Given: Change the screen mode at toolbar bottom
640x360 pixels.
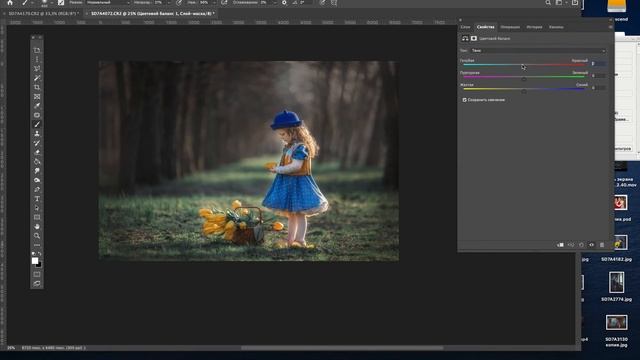Looking at the screenshot, I should pos(37,283).
